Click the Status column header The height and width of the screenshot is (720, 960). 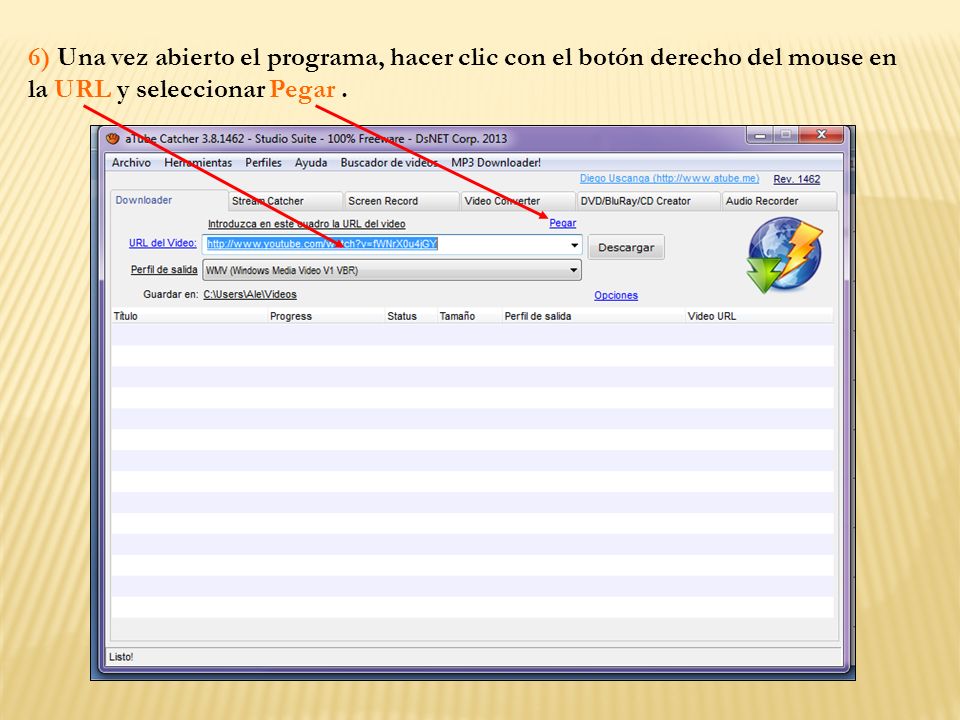point(410,316)
